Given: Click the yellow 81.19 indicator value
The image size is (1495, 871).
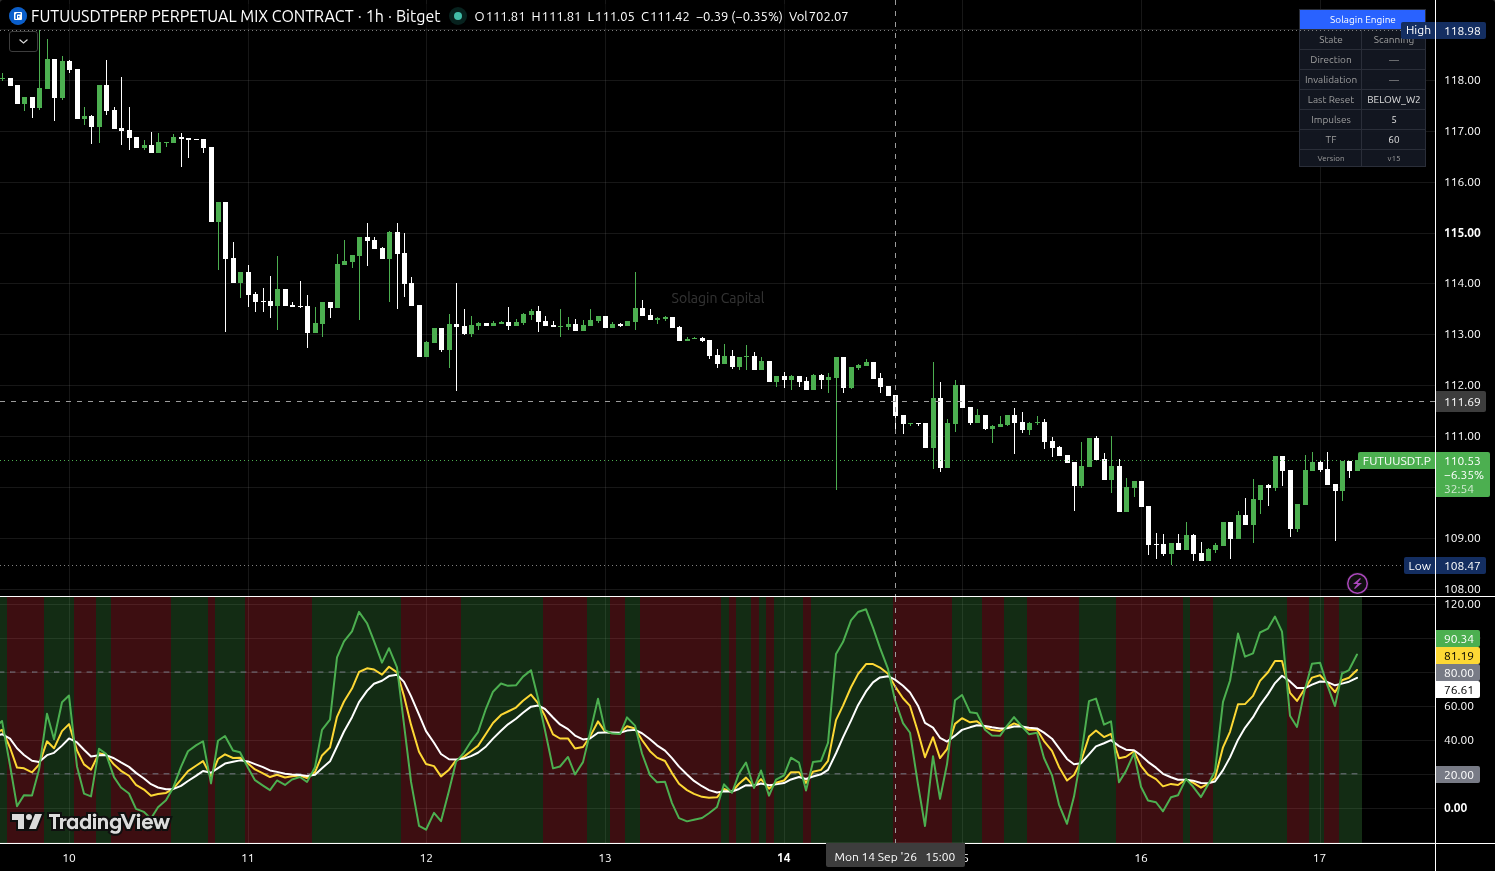Looking at the screenshot, I should click(x=1459, y=656).
